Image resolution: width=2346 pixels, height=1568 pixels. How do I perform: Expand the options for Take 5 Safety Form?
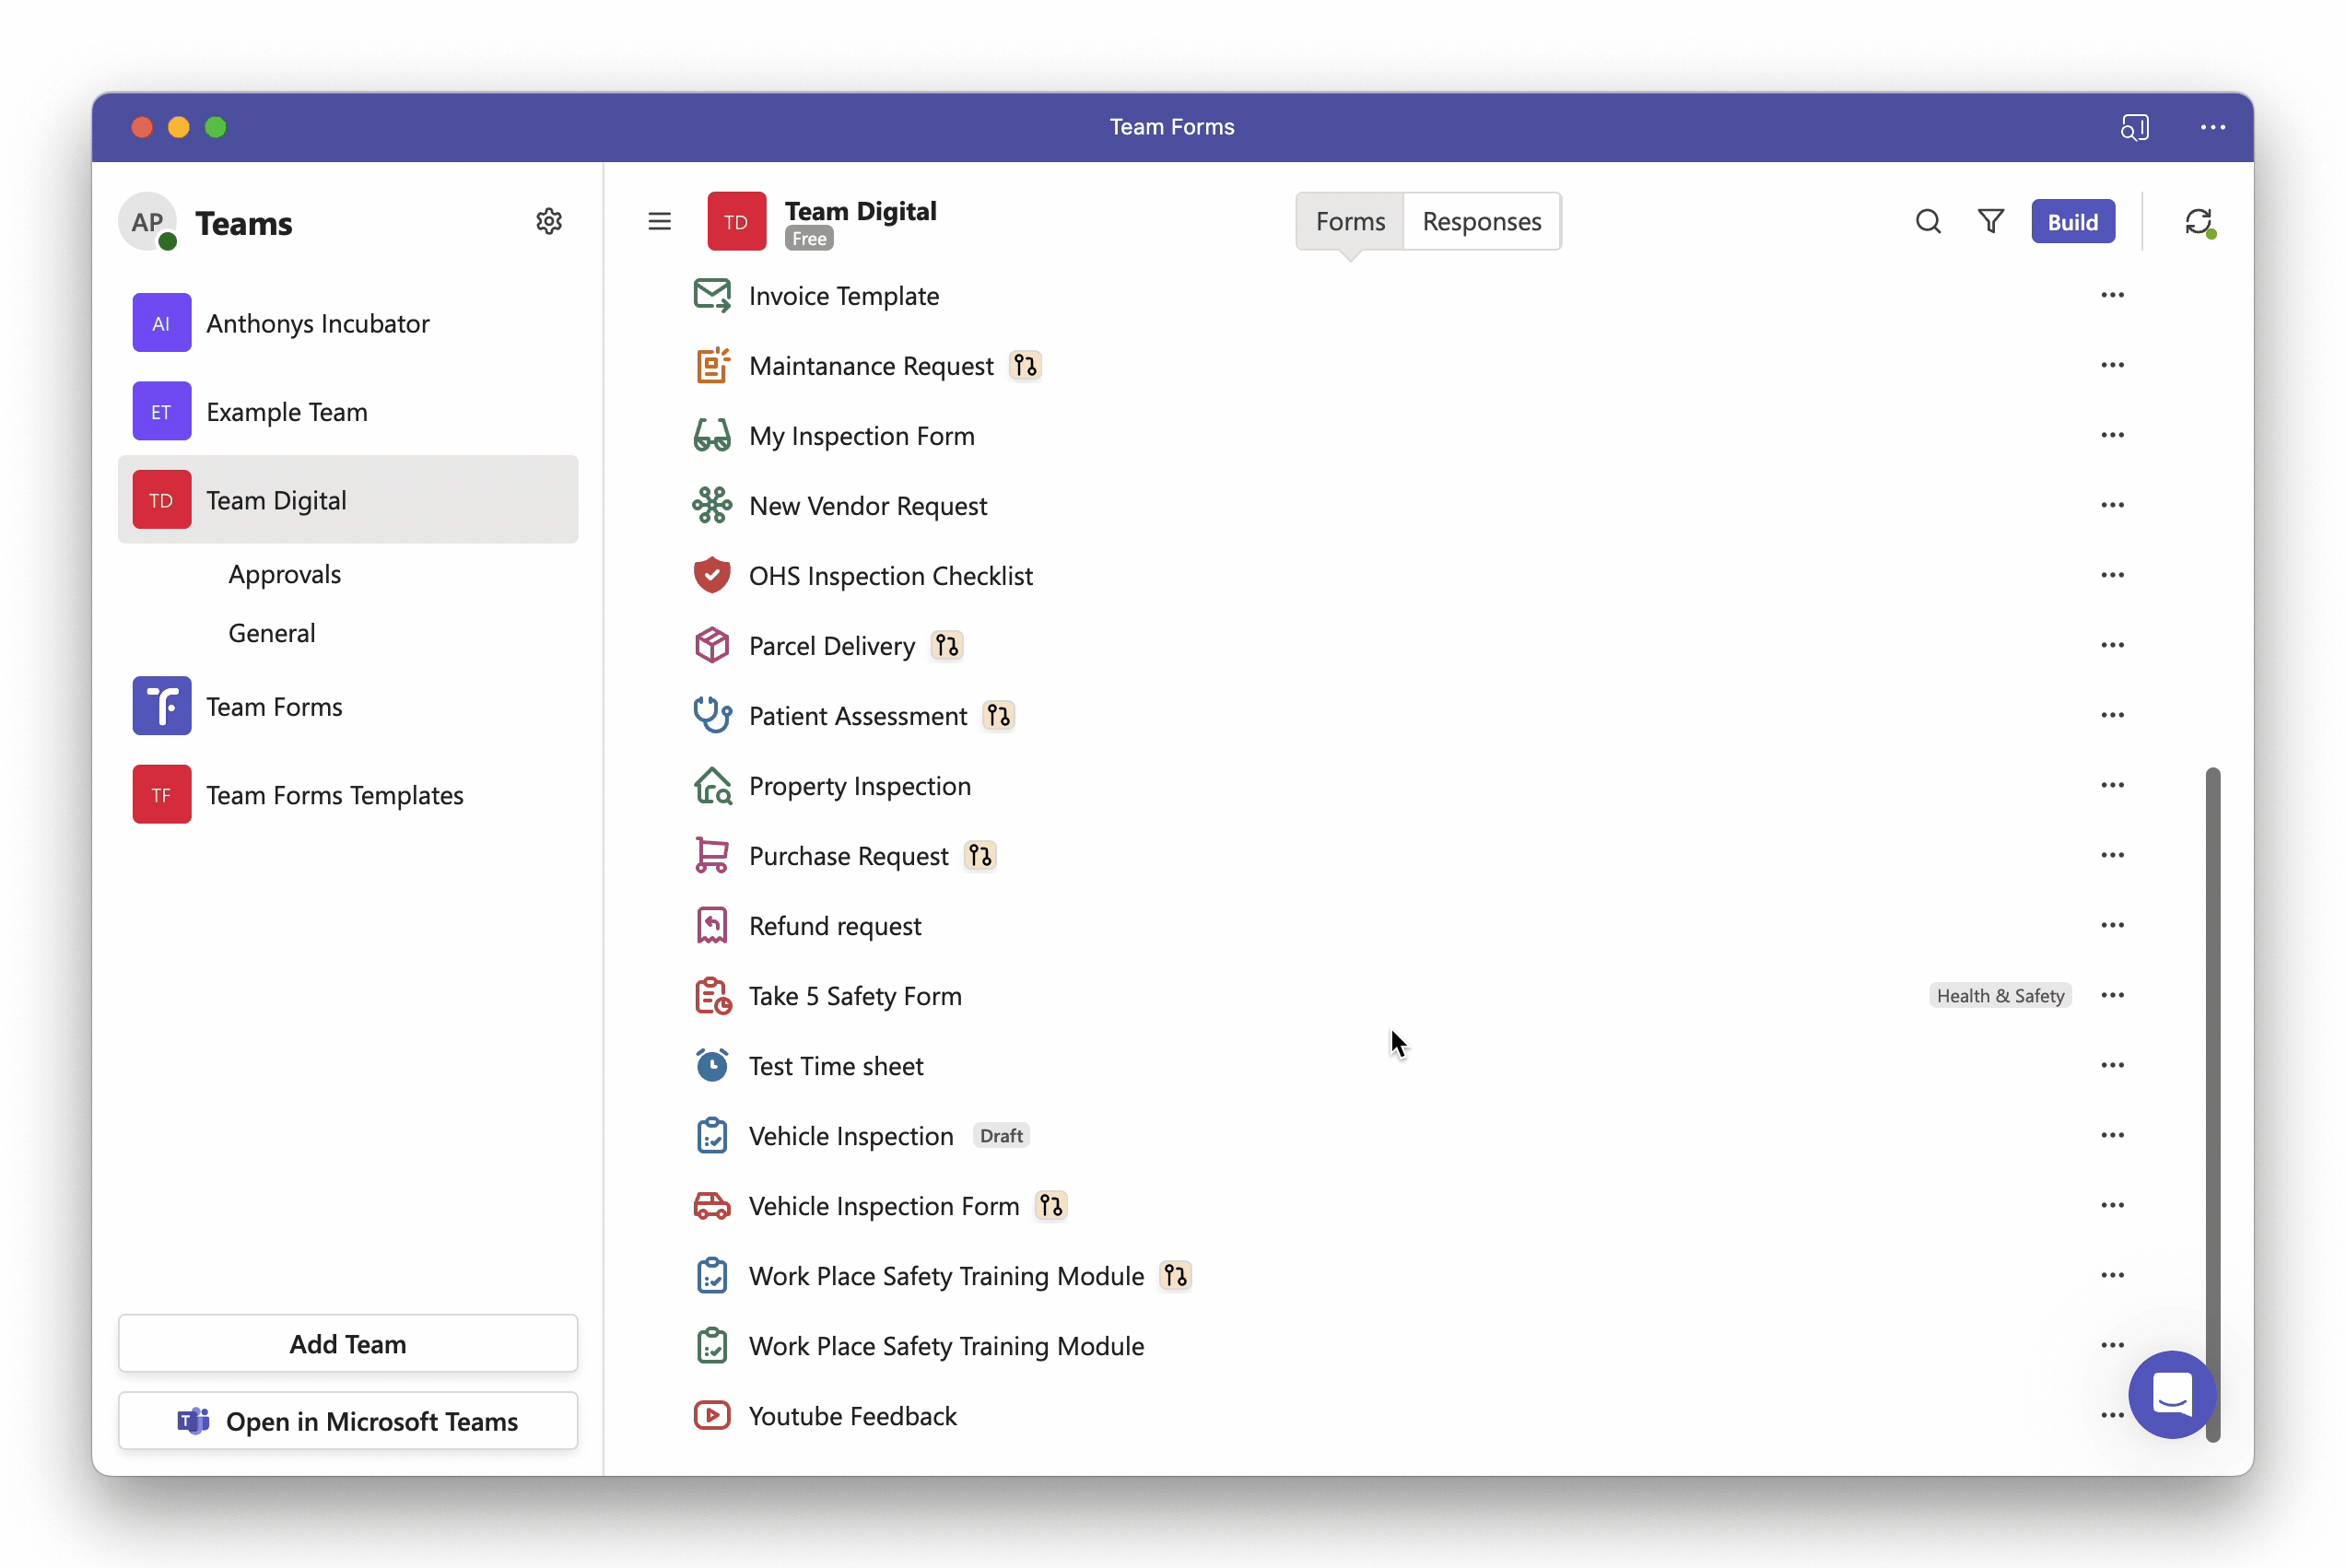[x=2112, y=995]
